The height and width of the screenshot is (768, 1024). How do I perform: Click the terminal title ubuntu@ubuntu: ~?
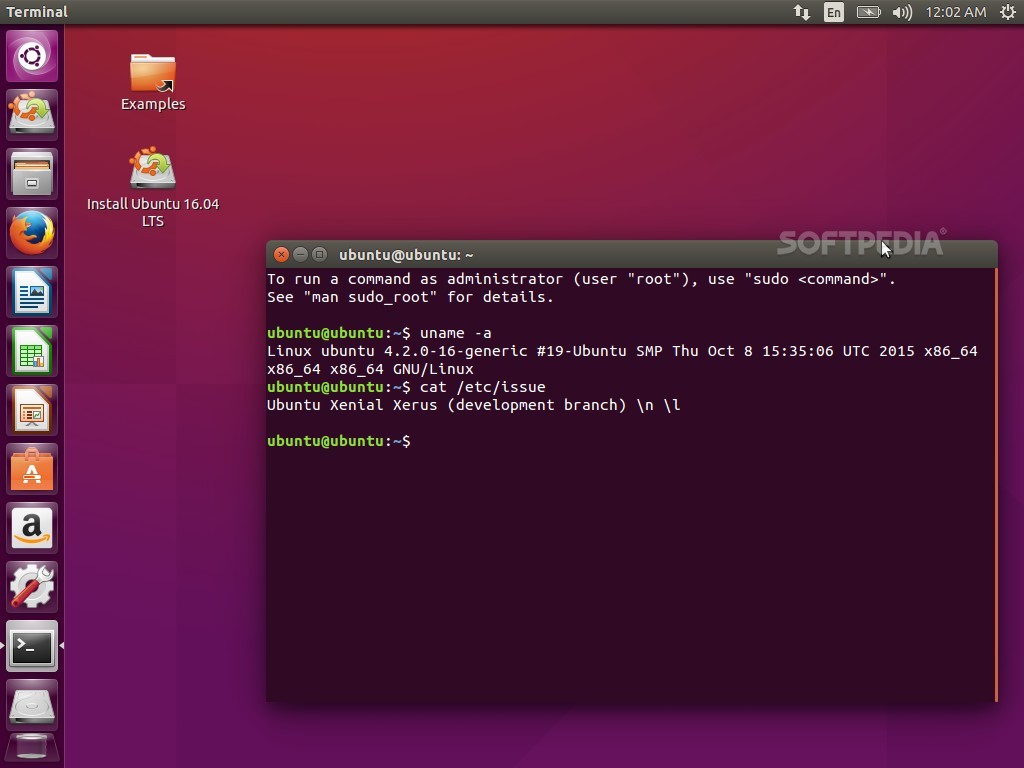(406, 255)
